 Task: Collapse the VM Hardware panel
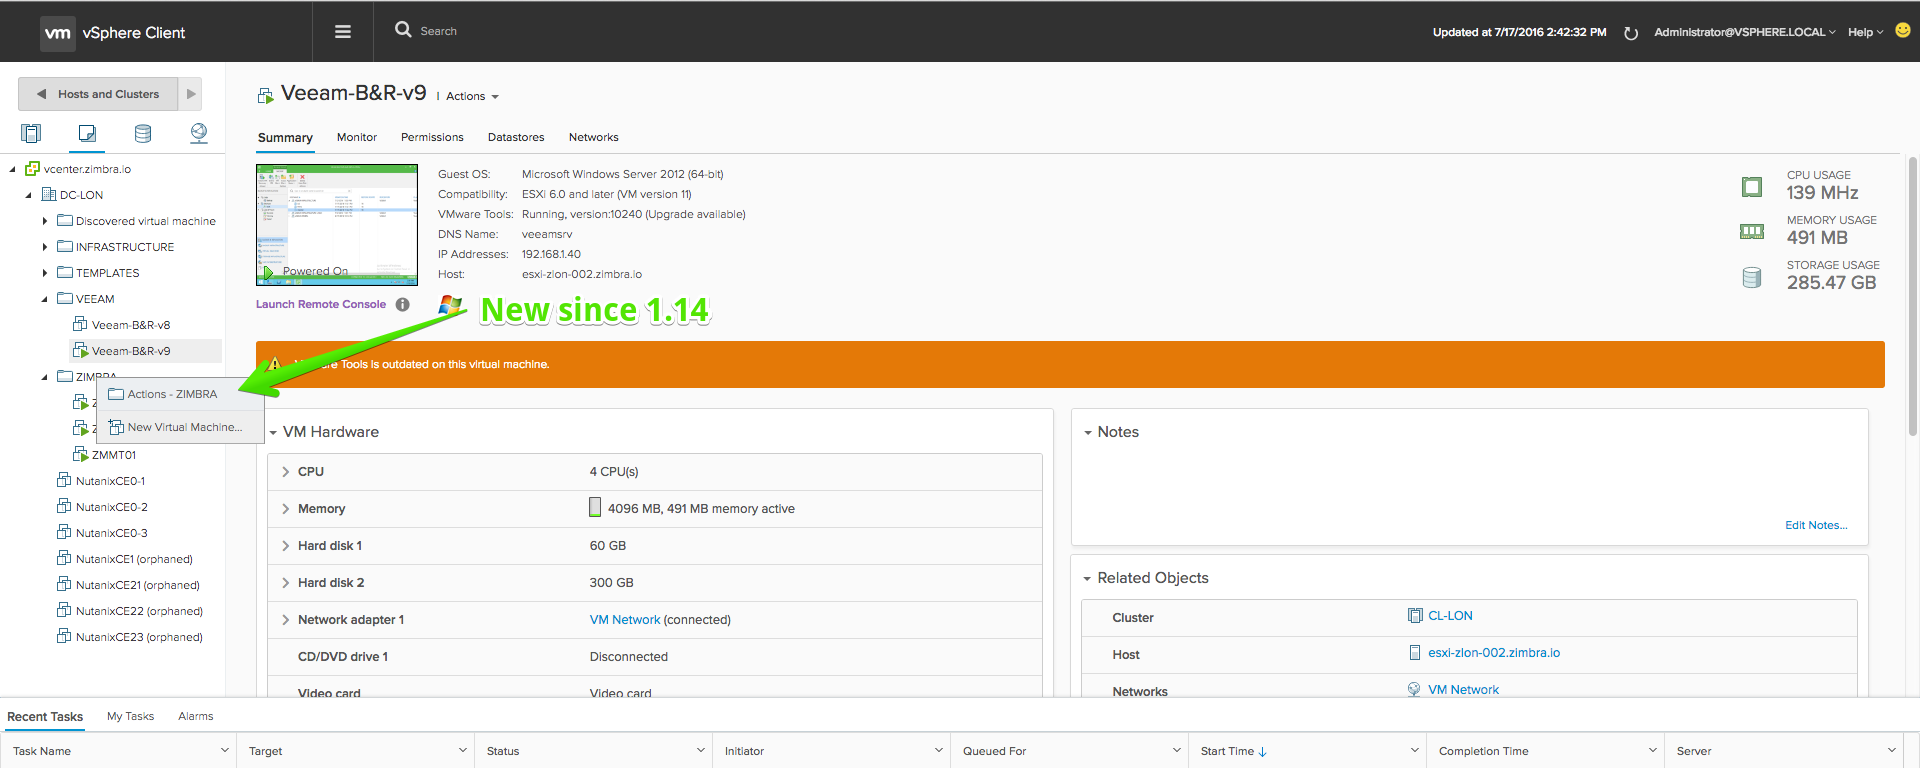click(273, 433)
